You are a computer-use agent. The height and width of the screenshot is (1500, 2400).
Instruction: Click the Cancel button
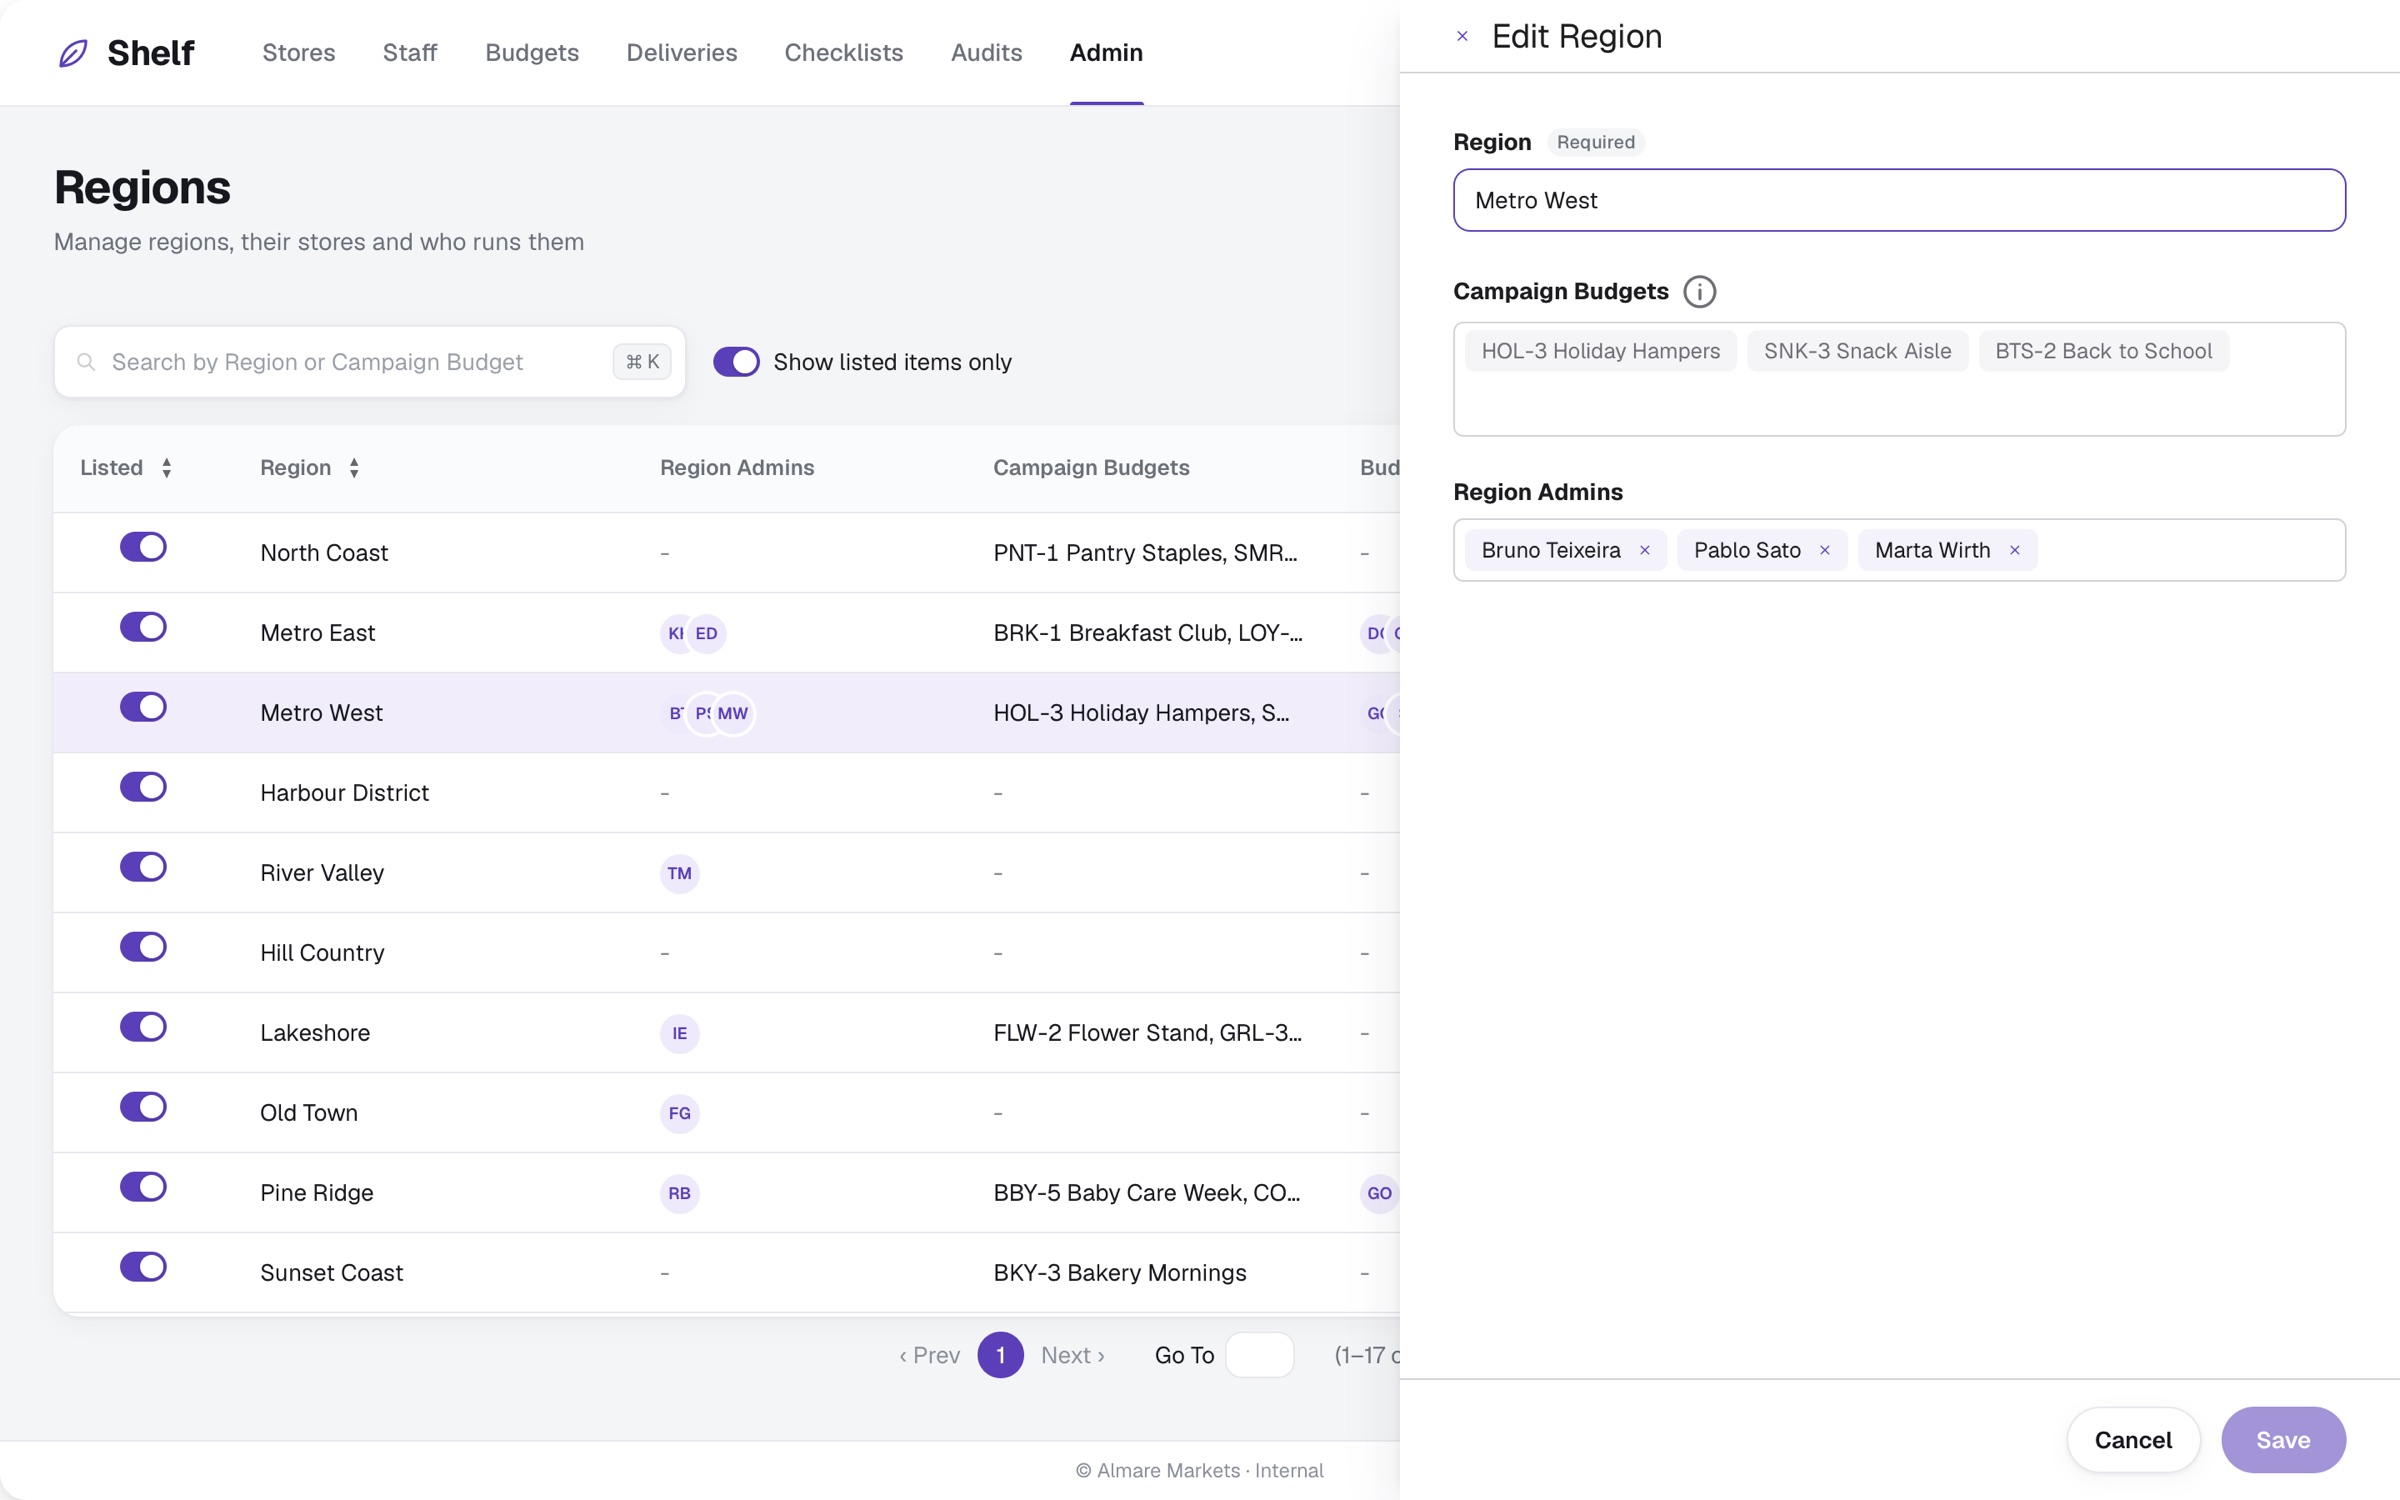coord(2133,1440)
